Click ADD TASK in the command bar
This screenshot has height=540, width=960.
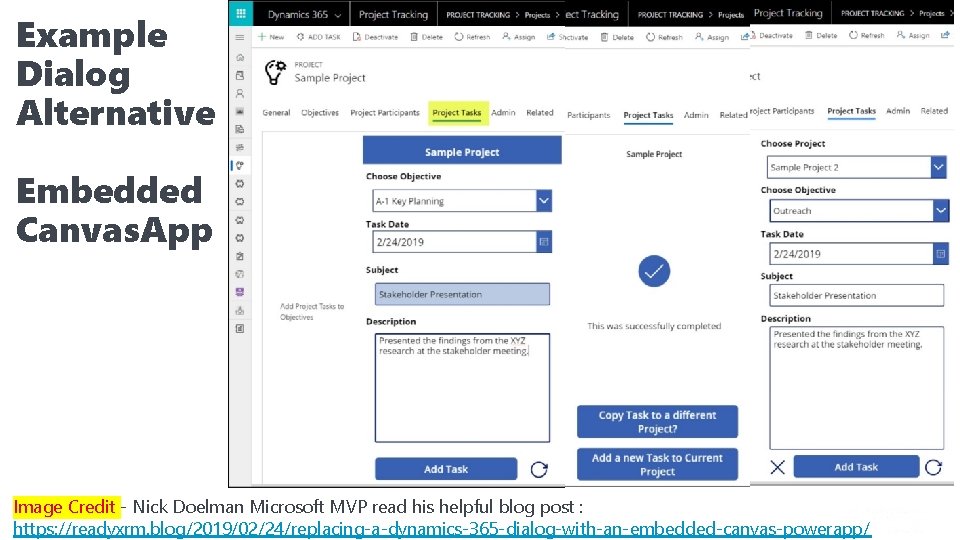click(318, 37)
